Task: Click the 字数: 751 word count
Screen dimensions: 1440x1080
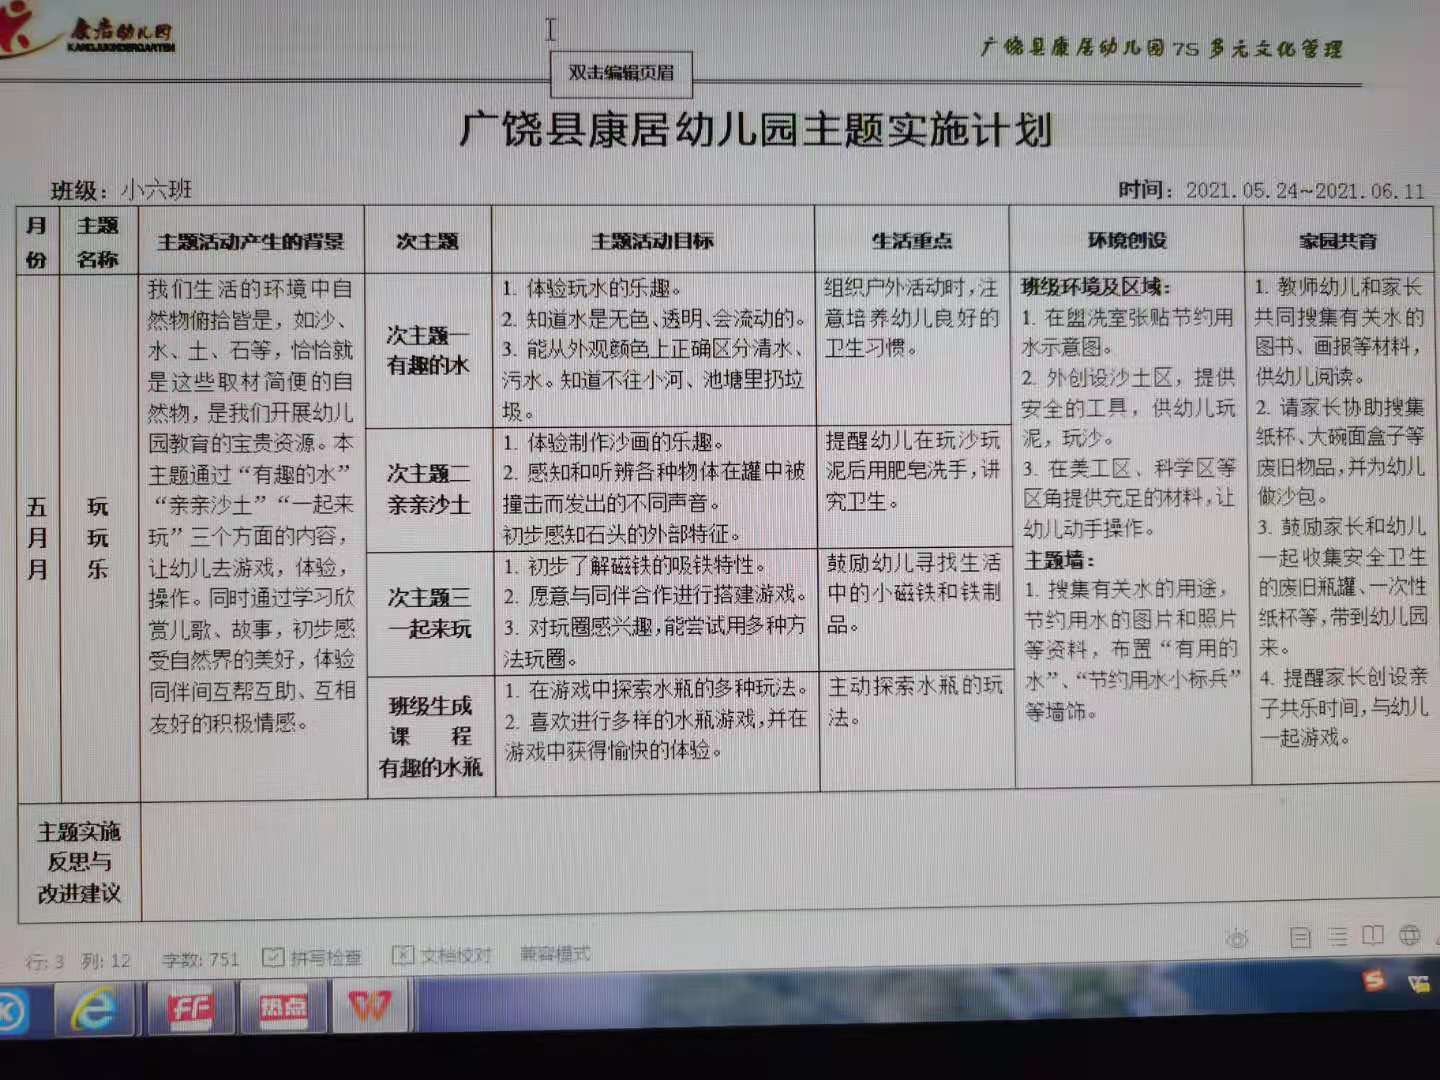Action: (201, 960)
